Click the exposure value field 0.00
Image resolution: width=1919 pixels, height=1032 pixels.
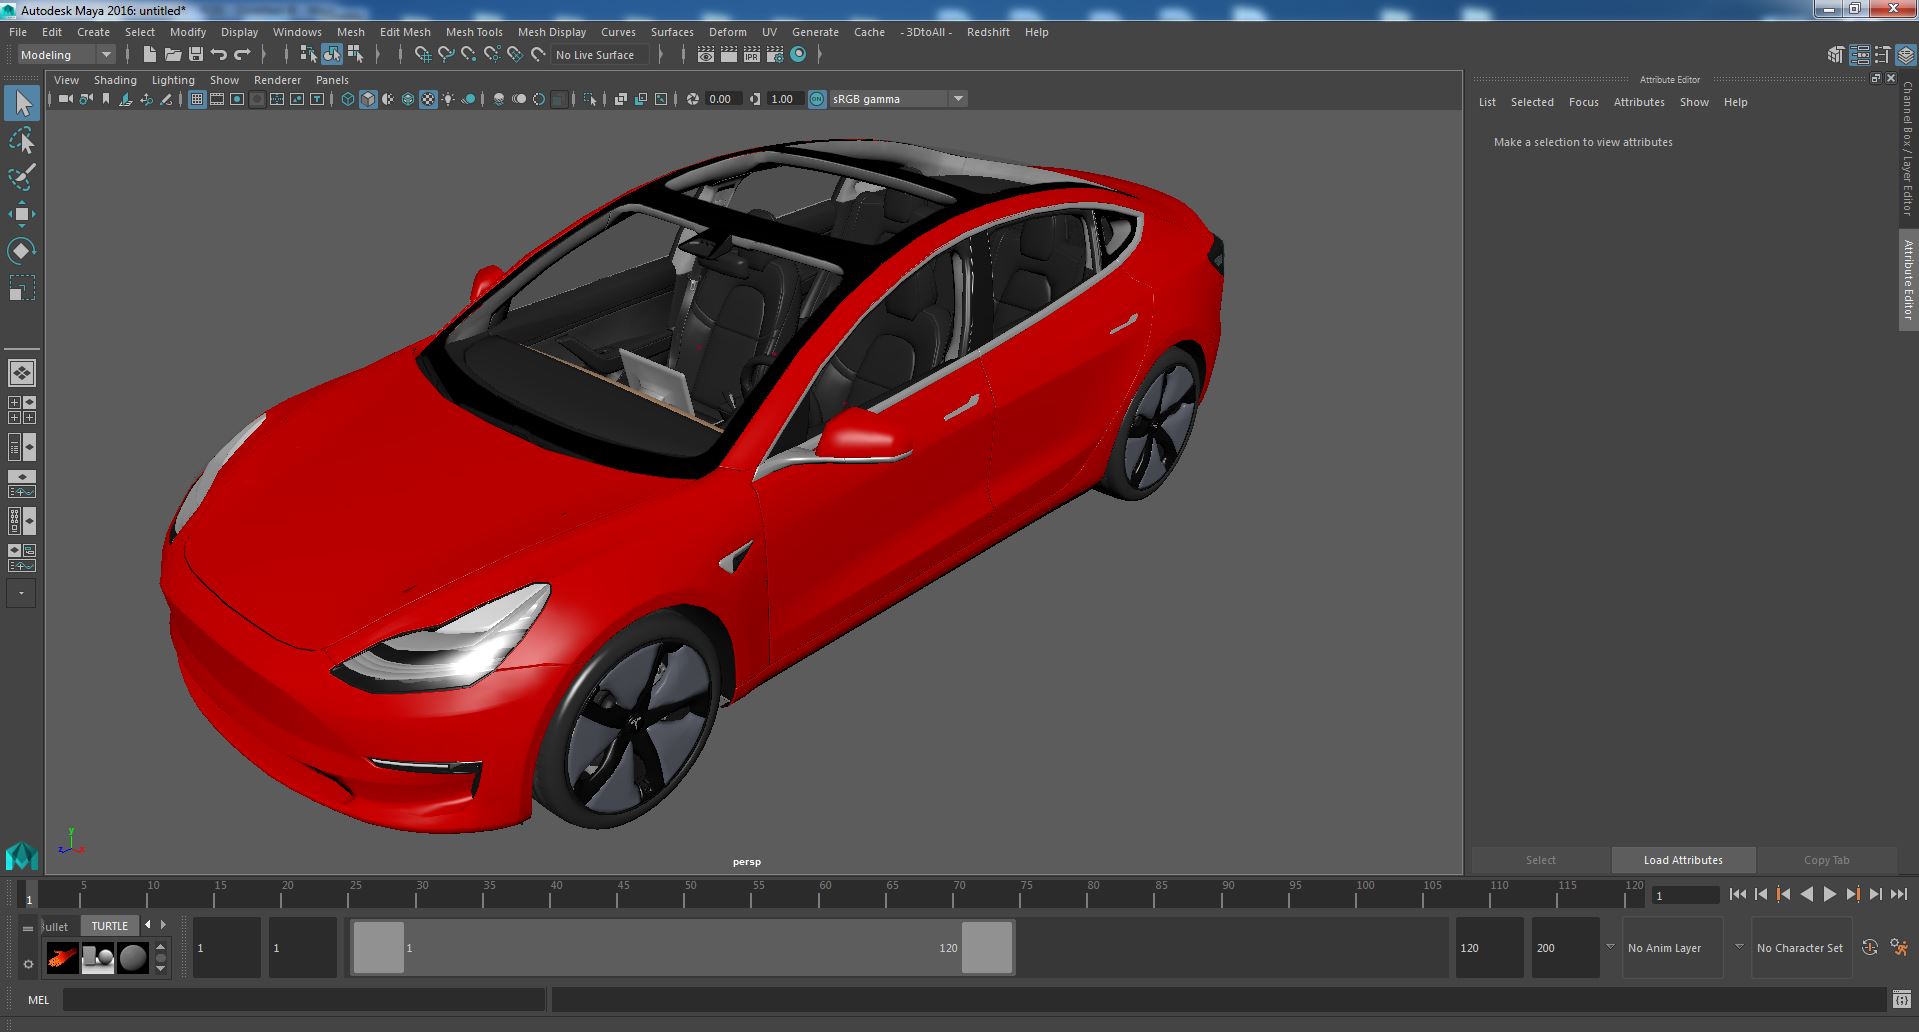(721, 99)
